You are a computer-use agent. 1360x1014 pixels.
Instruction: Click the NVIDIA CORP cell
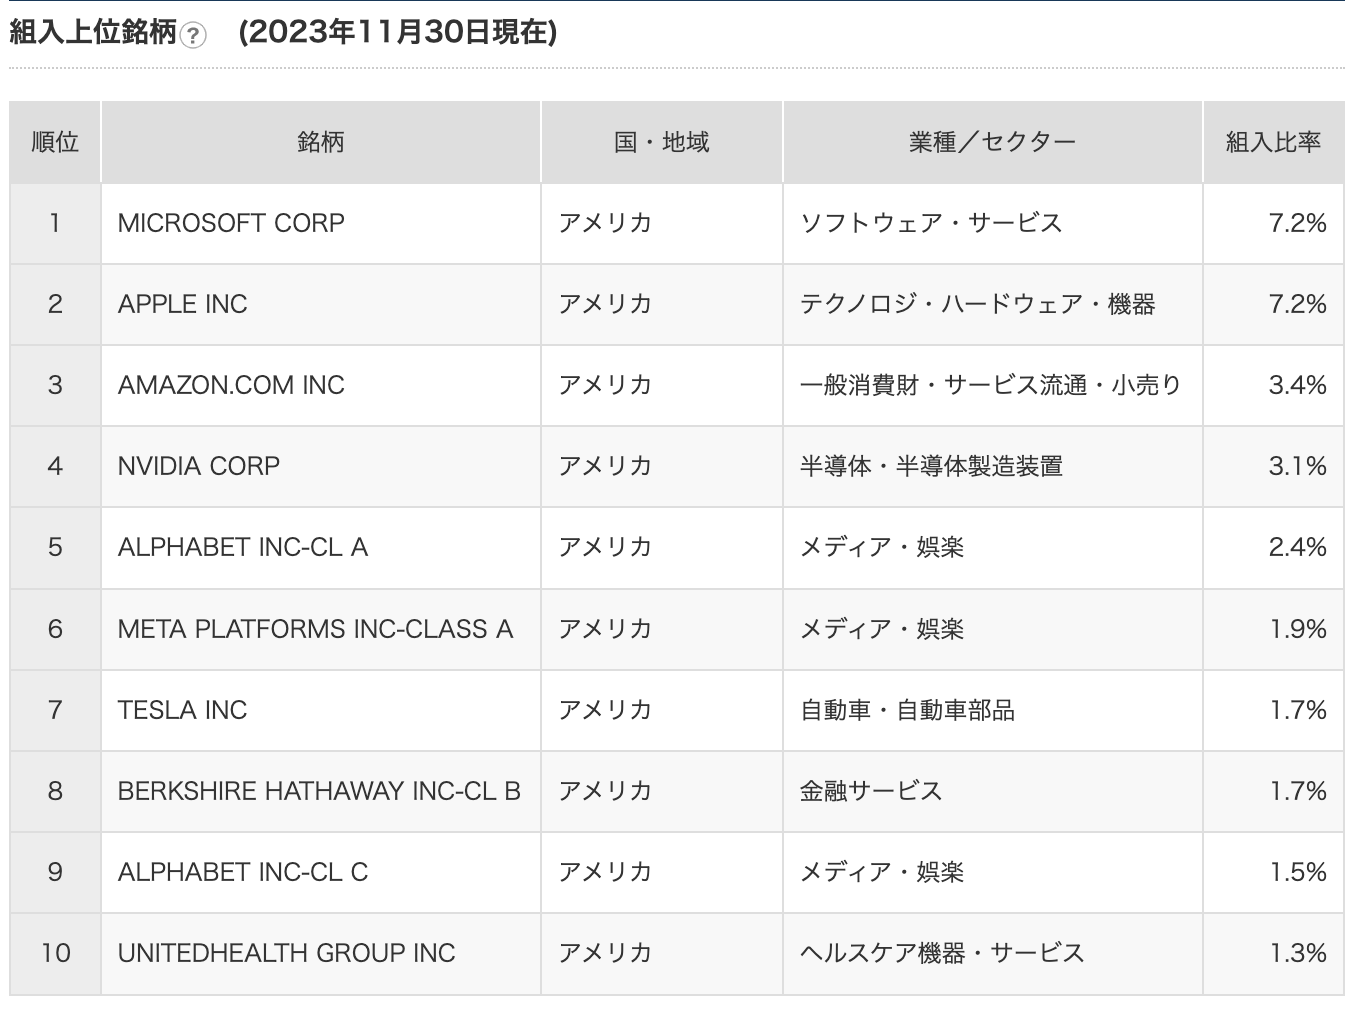click(321, 466)
